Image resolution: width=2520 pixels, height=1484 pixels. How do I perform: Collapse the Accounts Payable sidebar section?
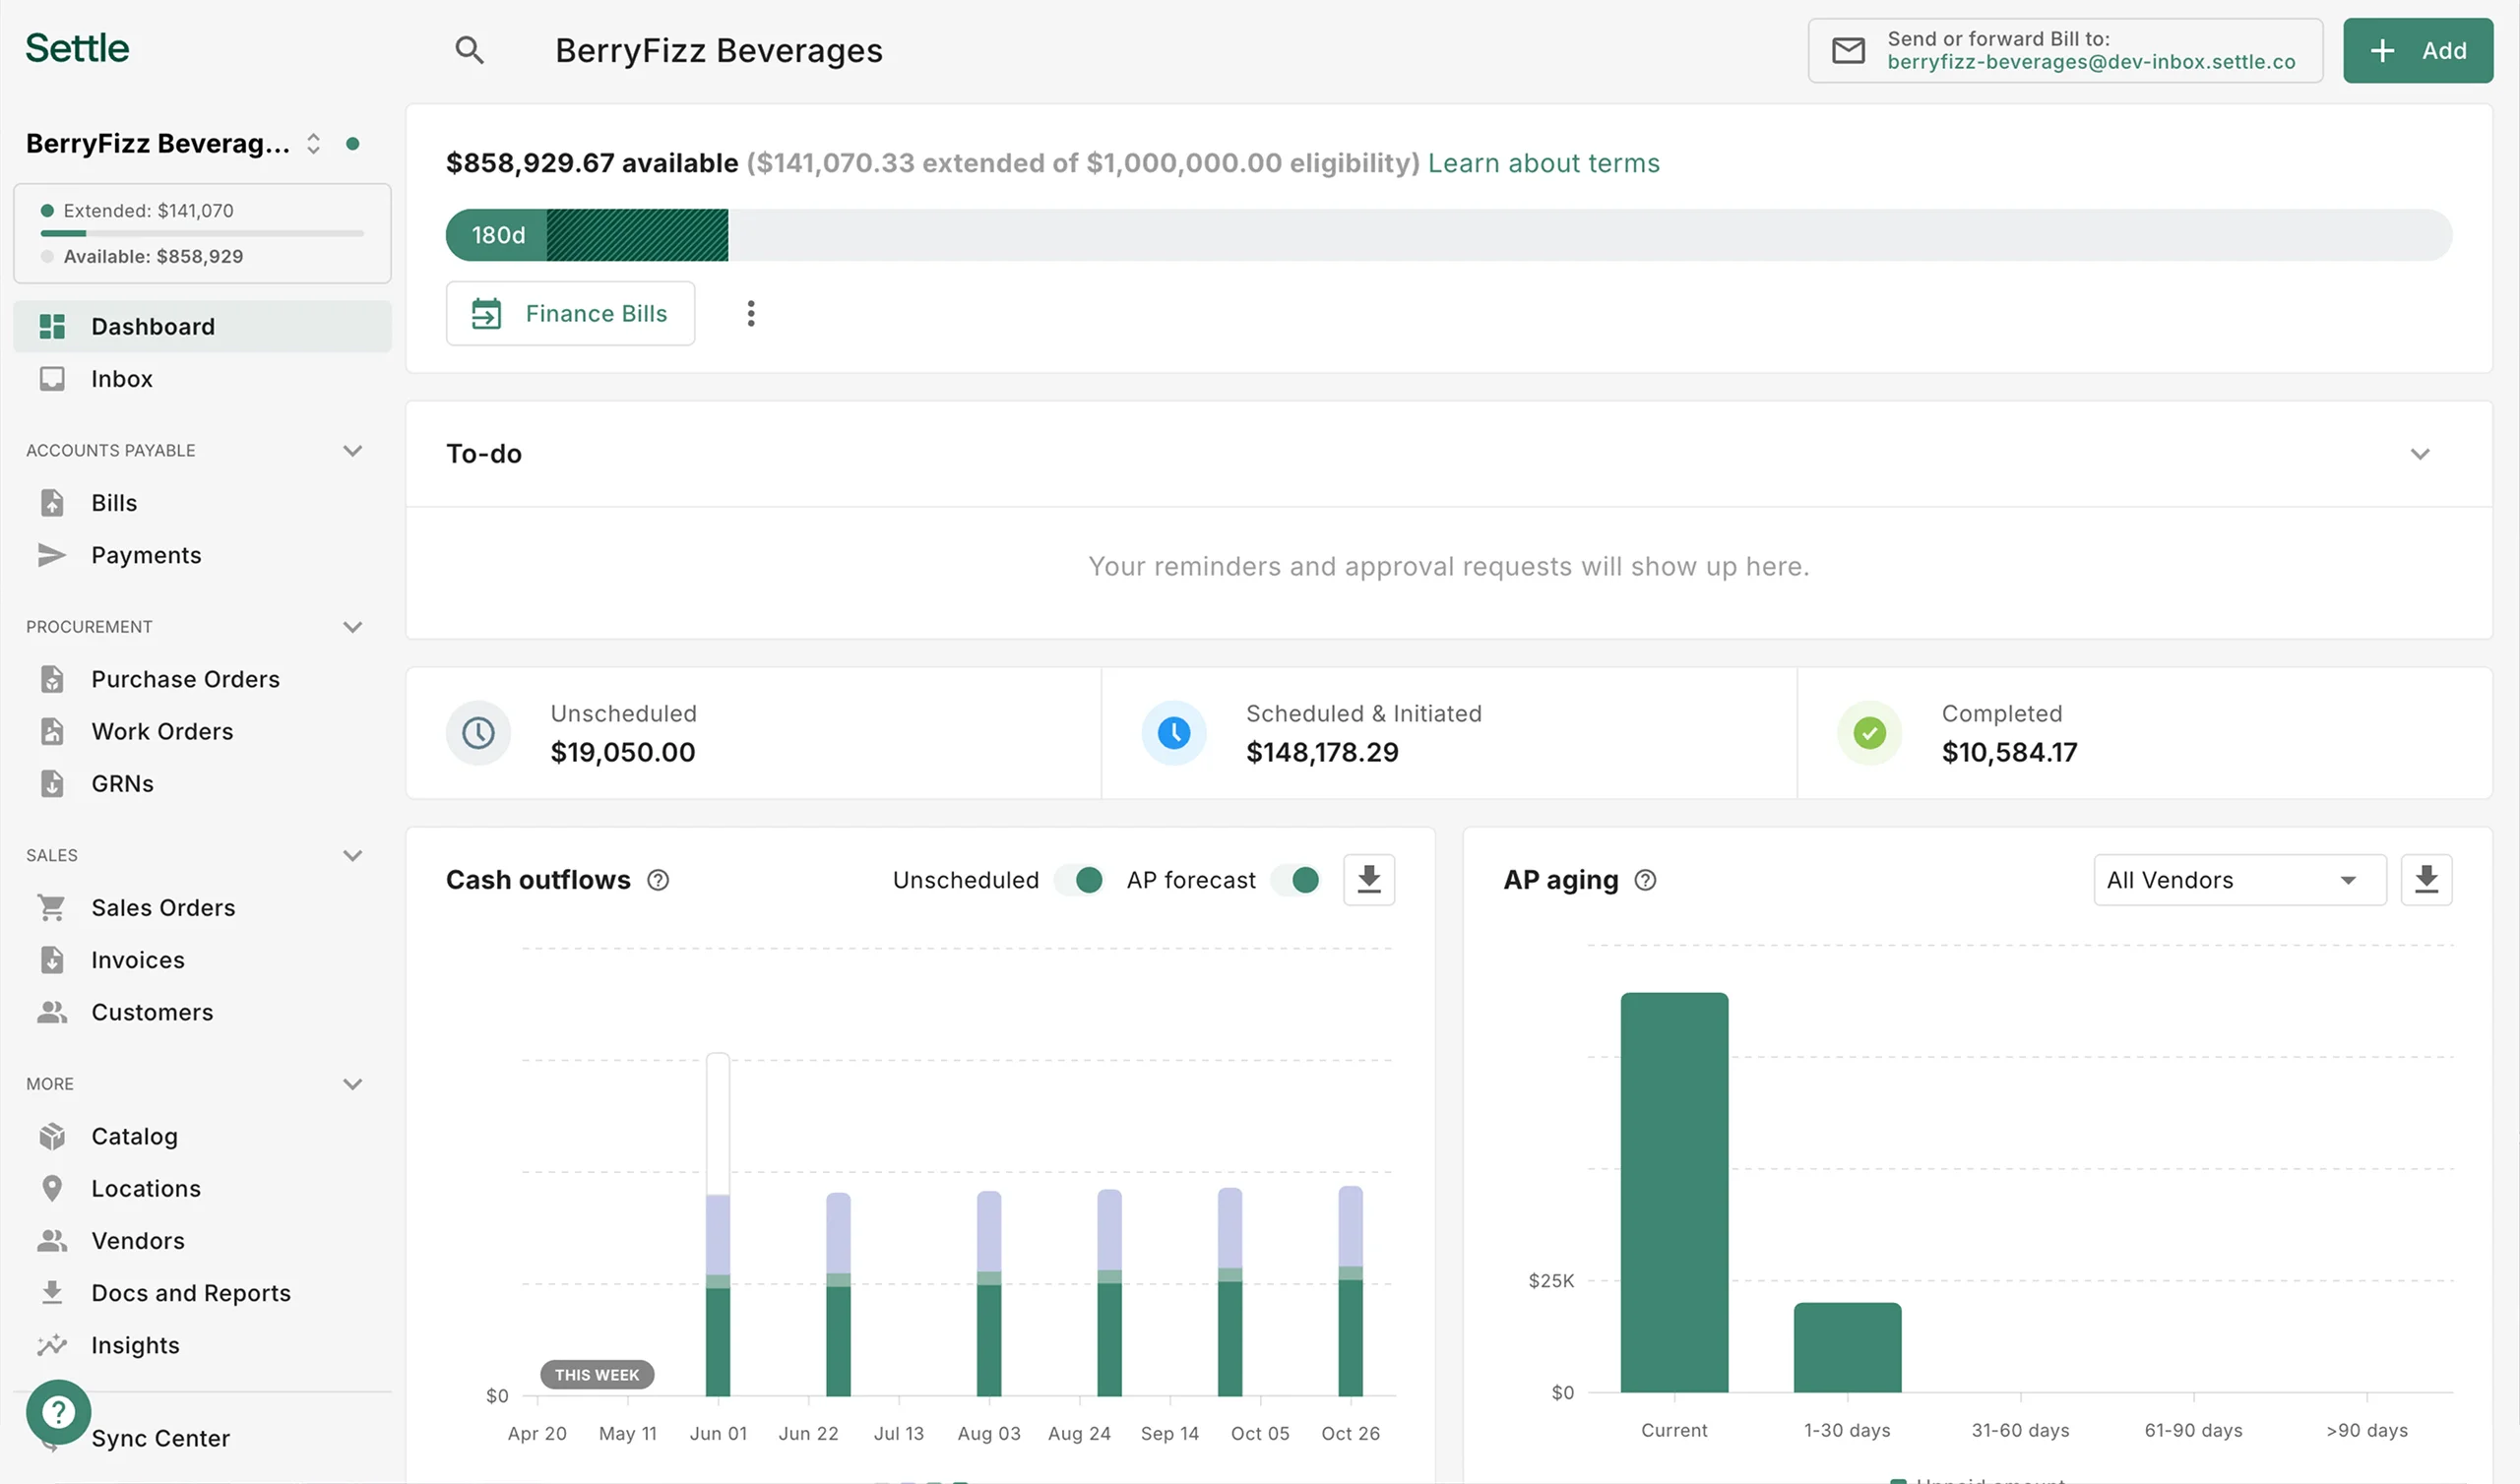[352, 451]
